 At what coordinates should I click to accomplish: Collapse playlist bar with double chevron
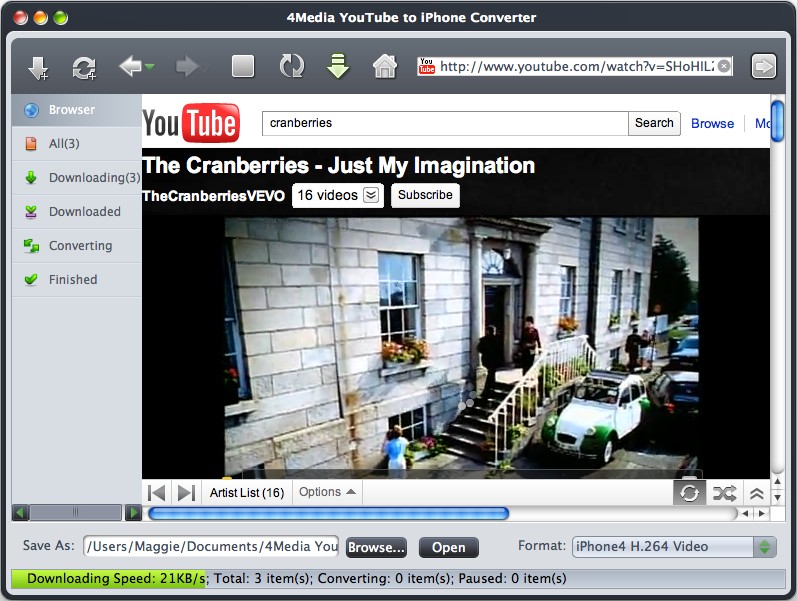pos(757,493)
